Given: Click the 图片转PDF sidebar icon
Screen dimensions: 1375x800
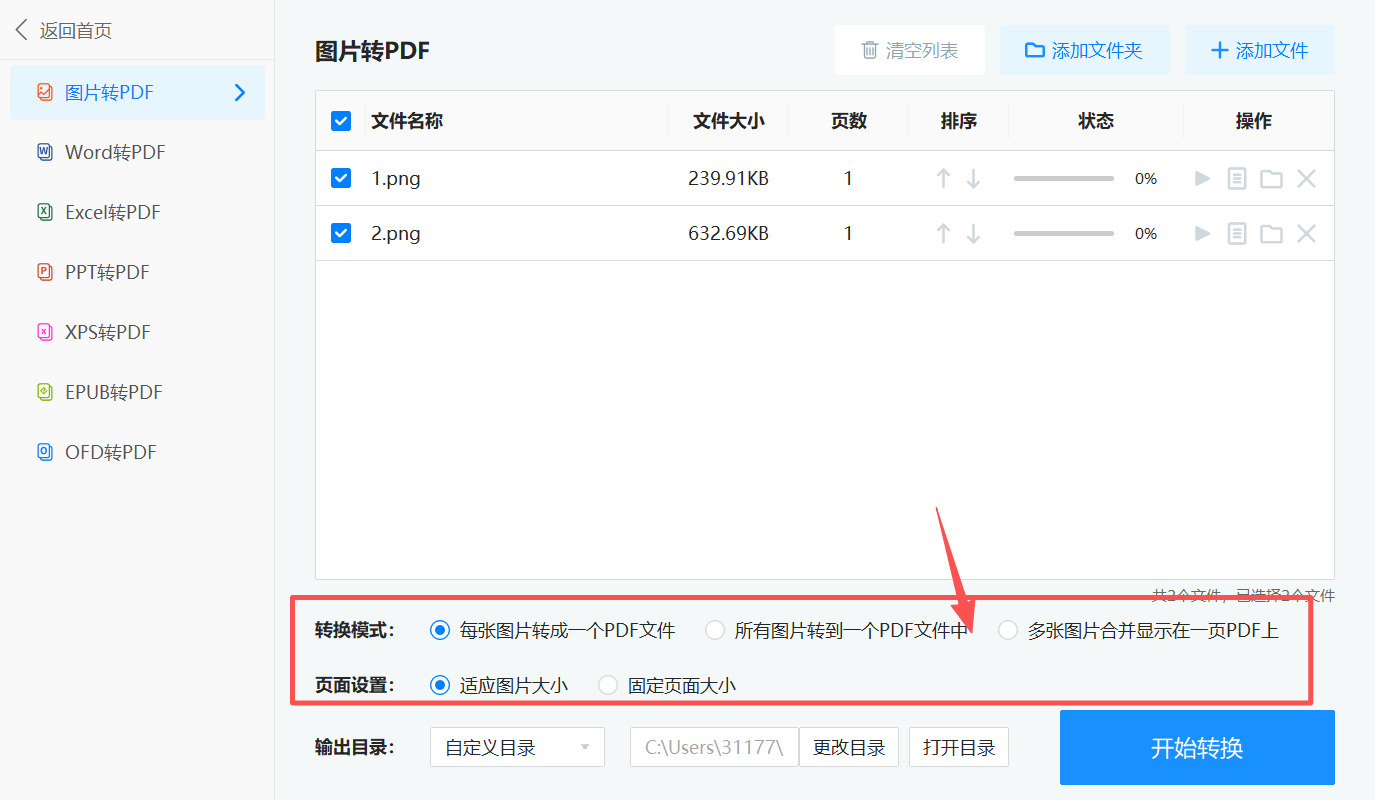Looking at the screenshot, I should click(x=45, y=92).
